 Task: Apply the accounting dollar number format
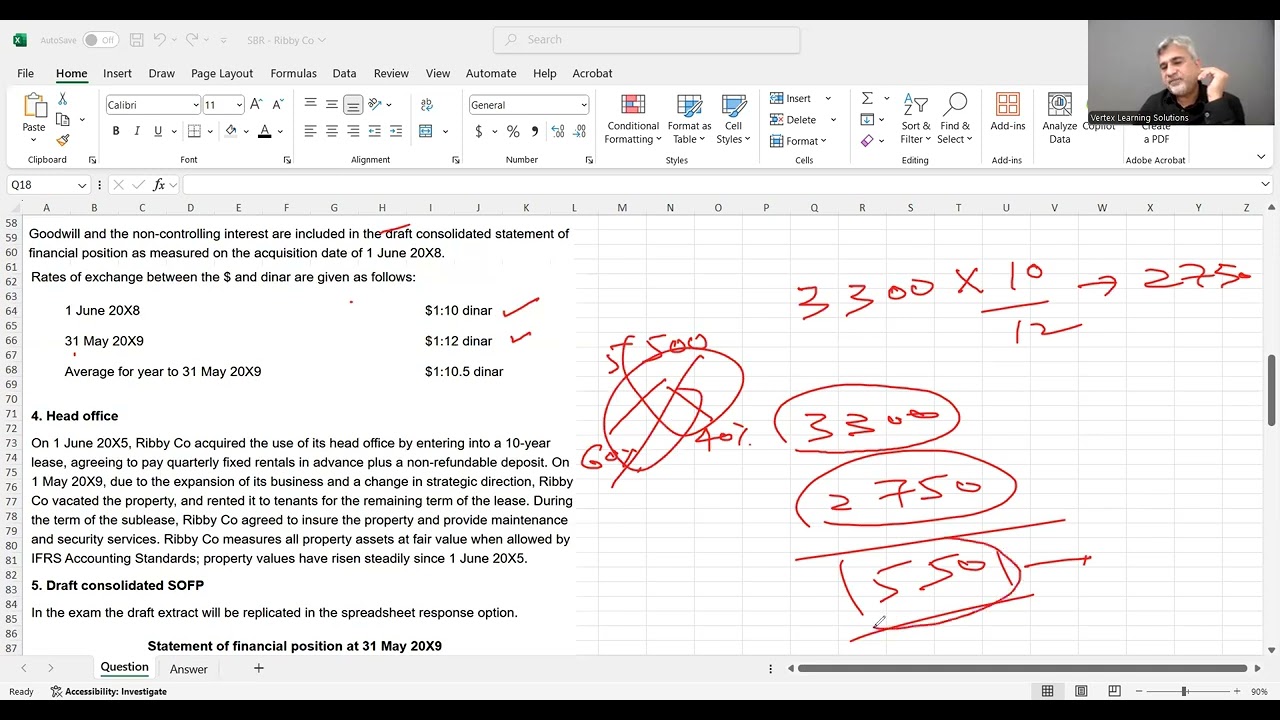pyautogui.click(x=478, y=131)
